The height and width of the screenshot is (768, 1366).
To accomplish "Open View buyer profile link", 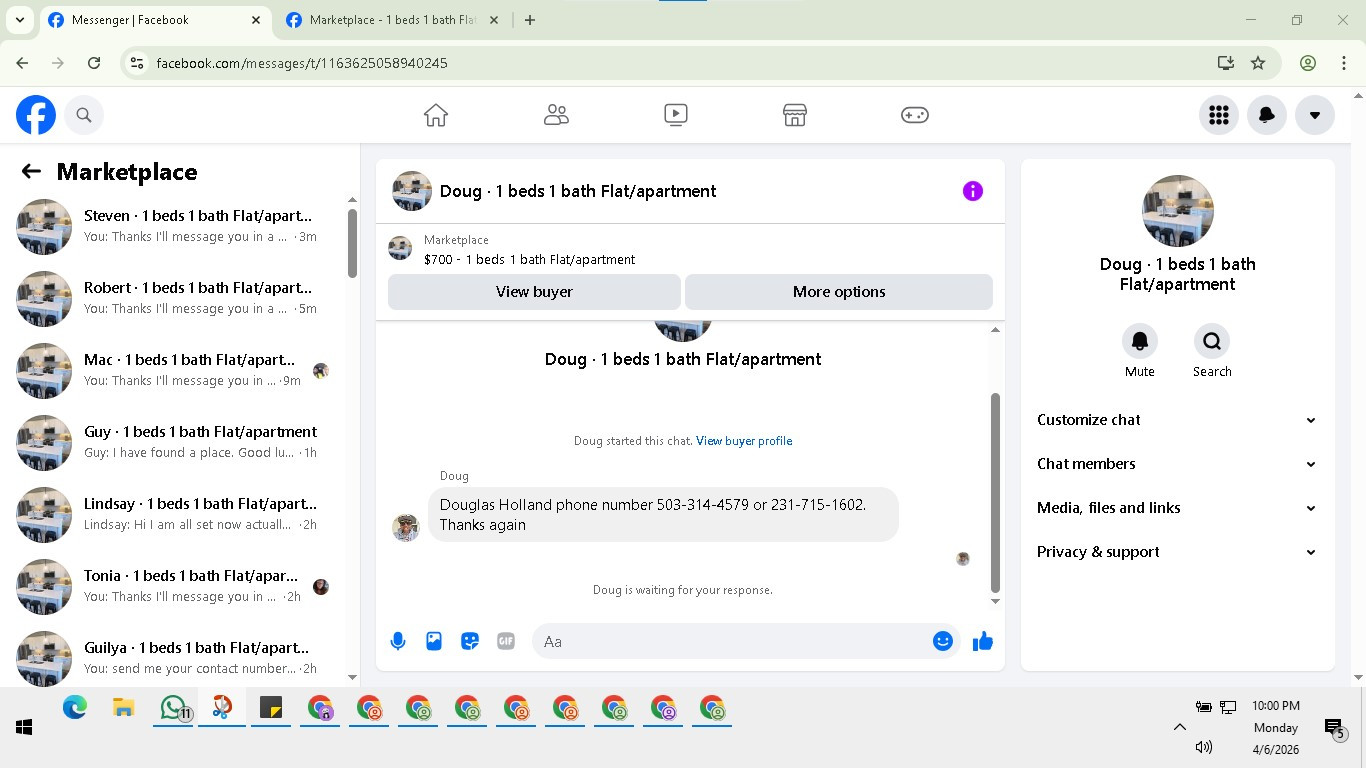I will [x=744, y=441].
